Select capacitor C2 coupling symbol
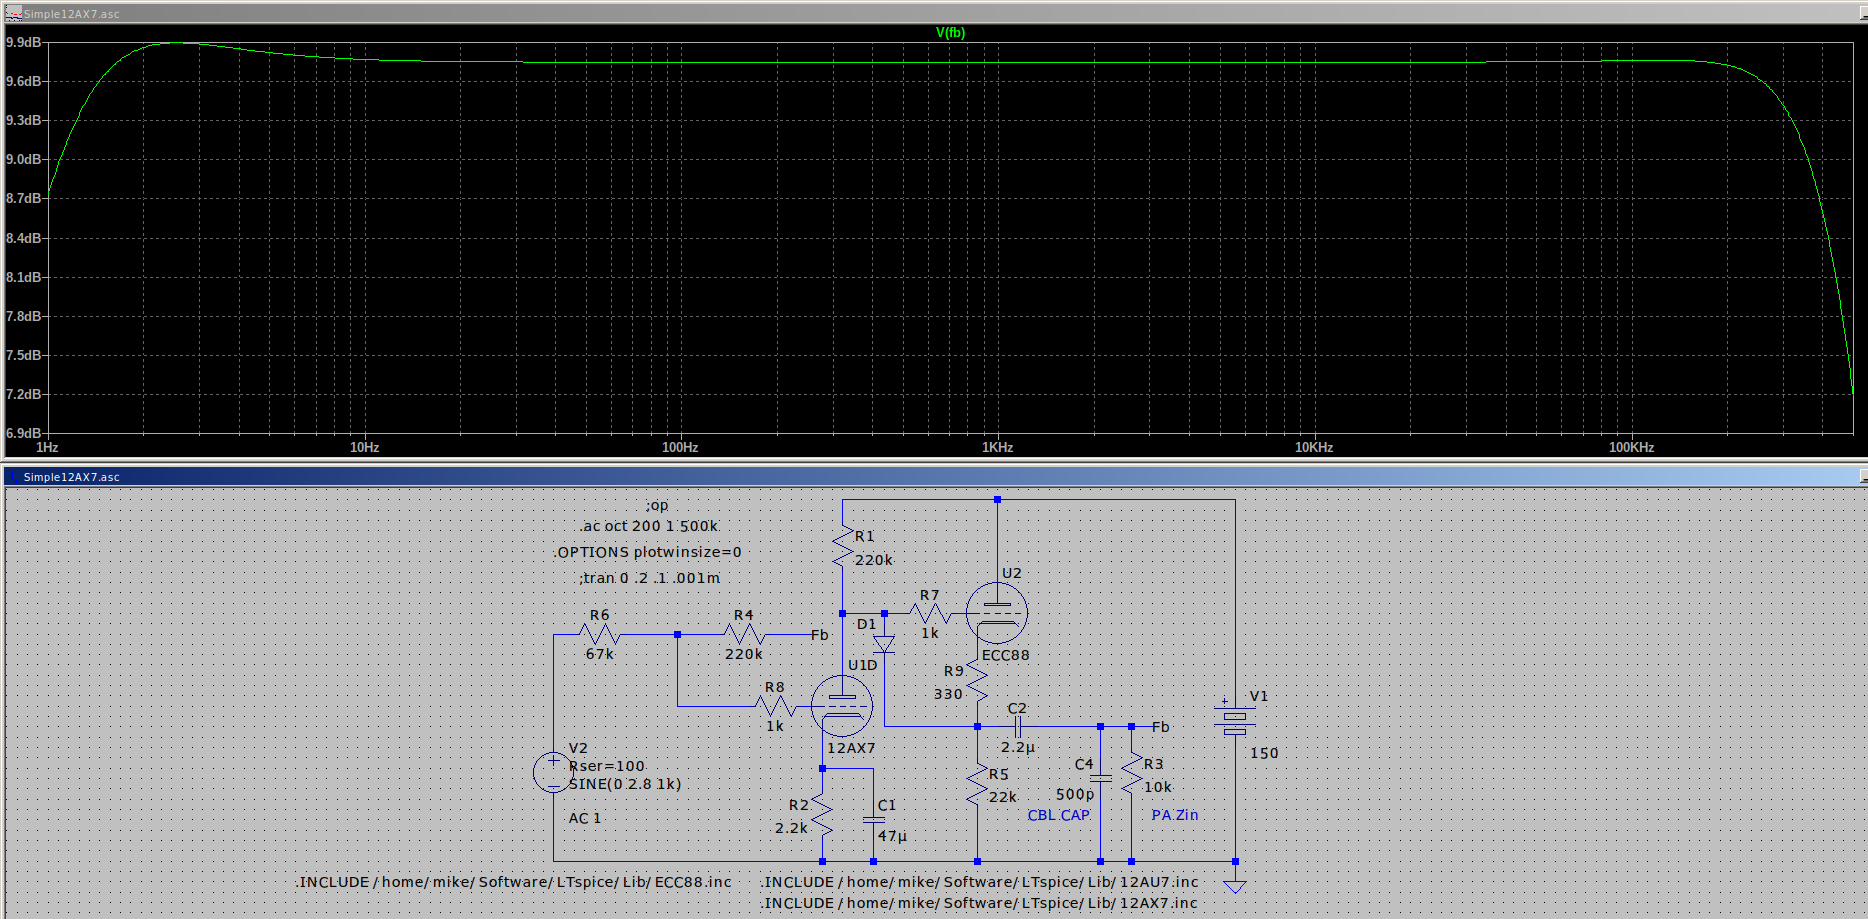 [x=1018, y=727]
